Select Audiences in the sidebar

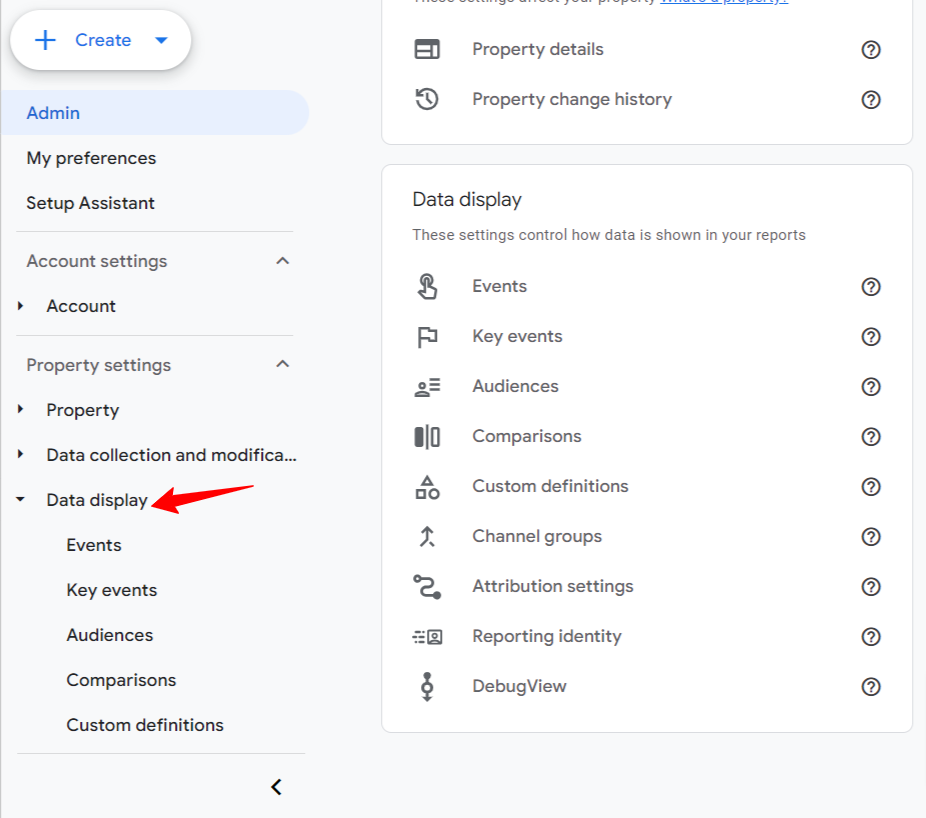click(110, 635)
